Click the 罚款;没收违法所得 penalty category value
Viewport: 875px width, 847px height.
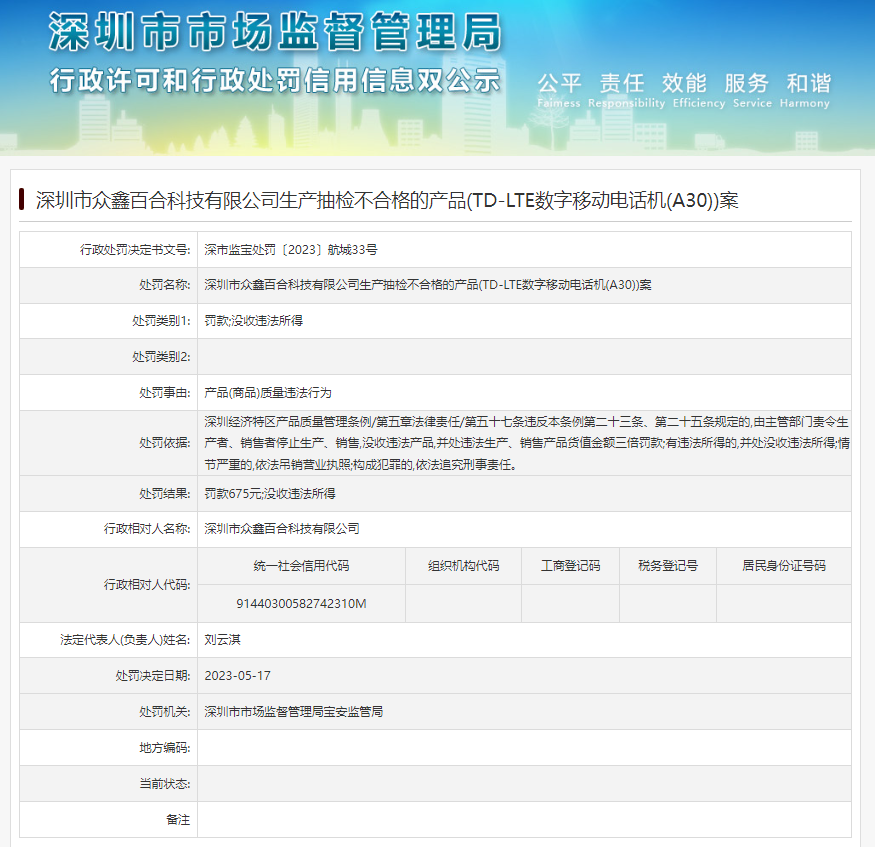(x=253, y=321)
